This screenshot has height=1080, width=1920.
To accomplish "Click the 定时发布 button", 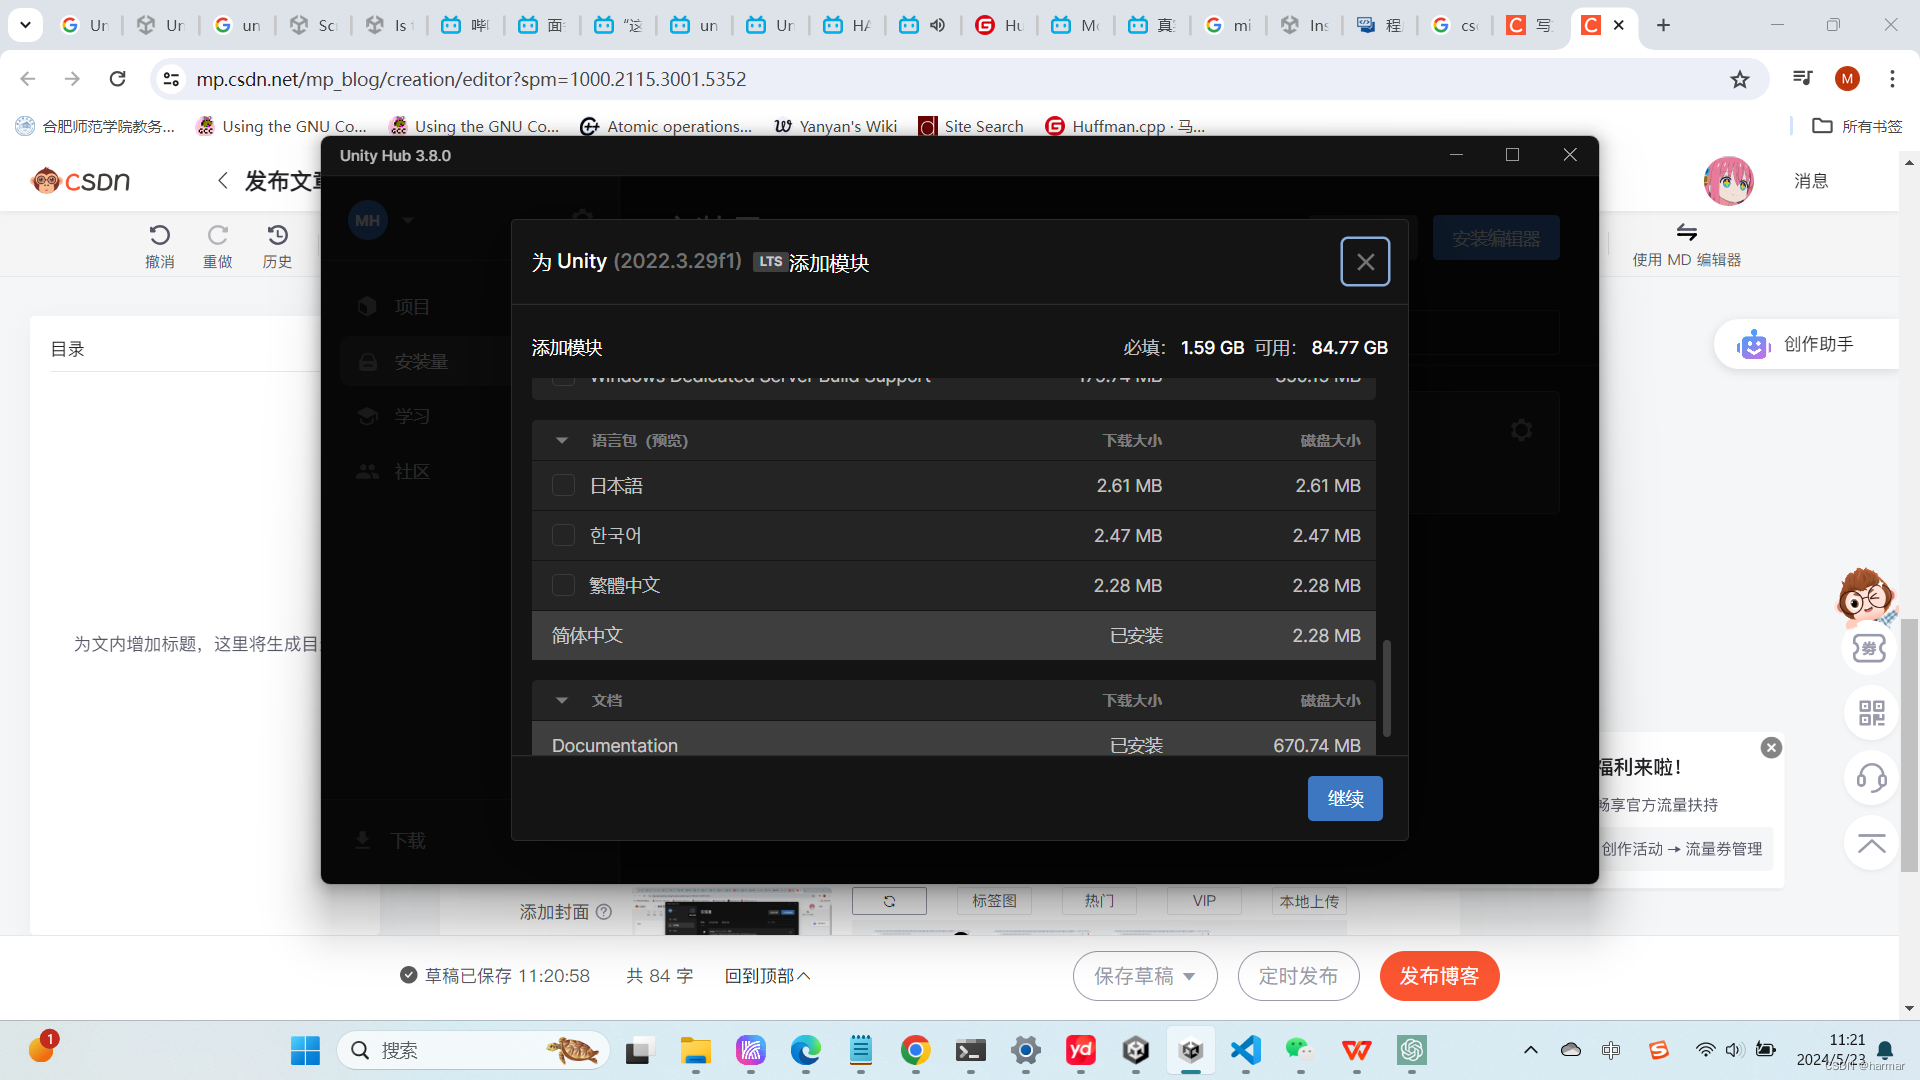I will point(1298,976).
